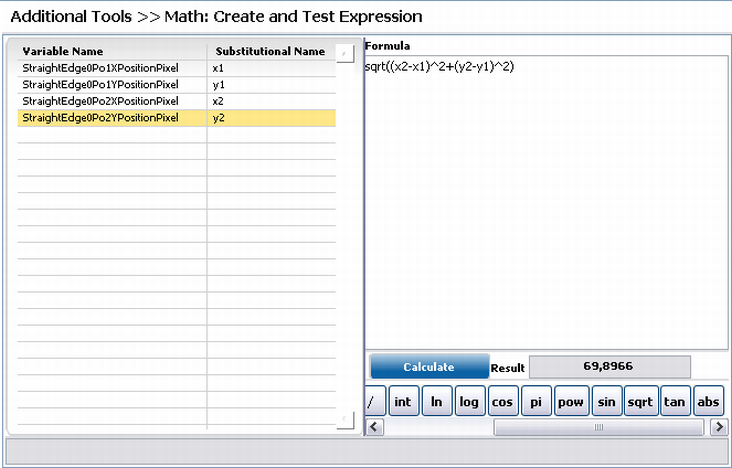
Task: Insert the ln function
Action: point(436,401)
